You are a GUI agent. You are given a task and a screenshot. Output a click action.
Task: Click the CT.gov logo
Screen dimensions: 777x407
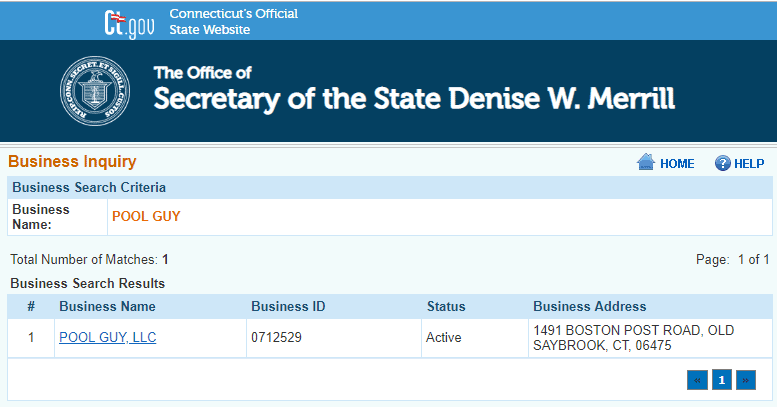point(129,22)
